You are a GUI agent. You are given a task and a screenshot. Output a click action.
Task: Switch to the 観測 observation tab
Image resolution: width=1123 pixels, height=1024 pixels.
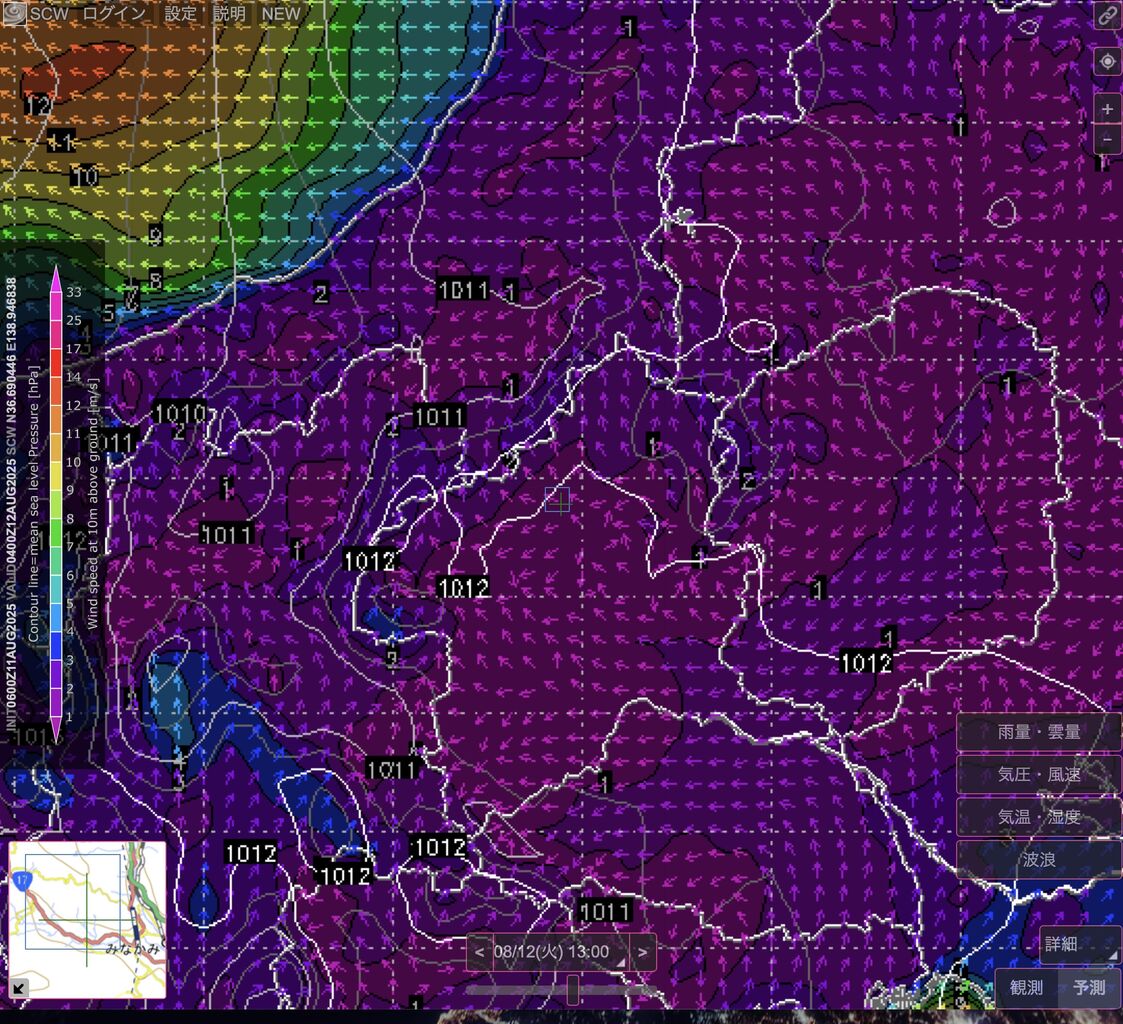(1026, 987)
